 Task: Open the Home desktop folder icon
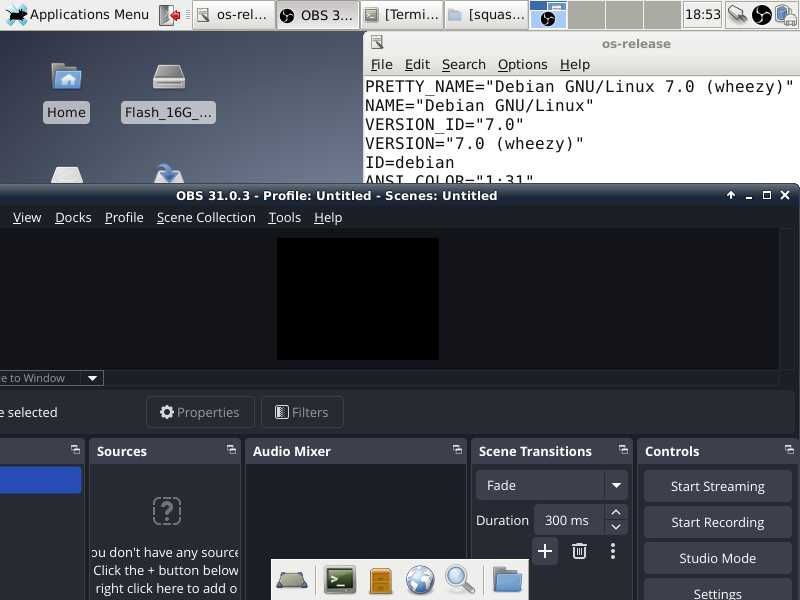click(66, 93)
